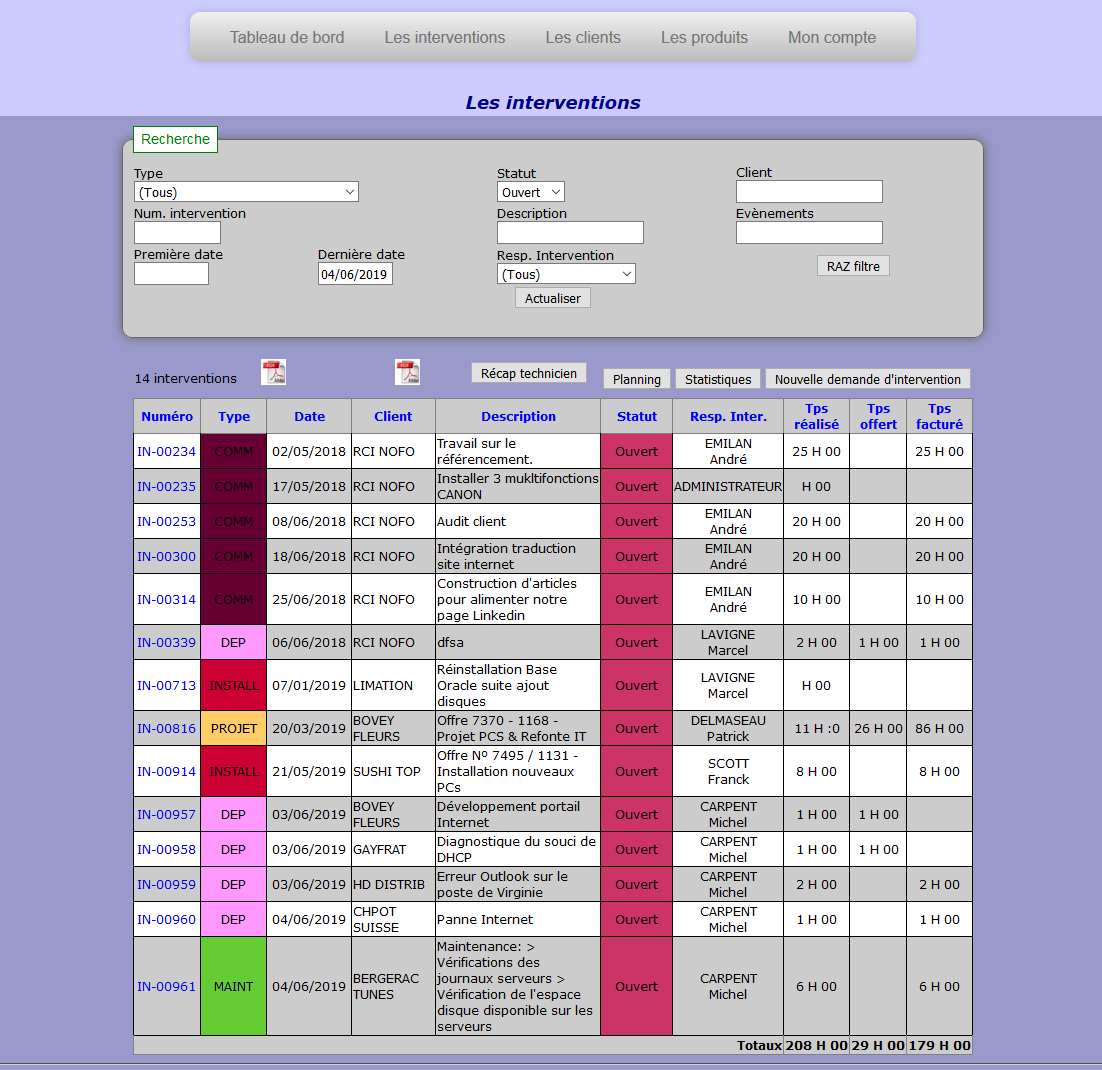Reset filters with RAZ filtre
This screenshot has width=1102, height=1070.
point(853,266)
